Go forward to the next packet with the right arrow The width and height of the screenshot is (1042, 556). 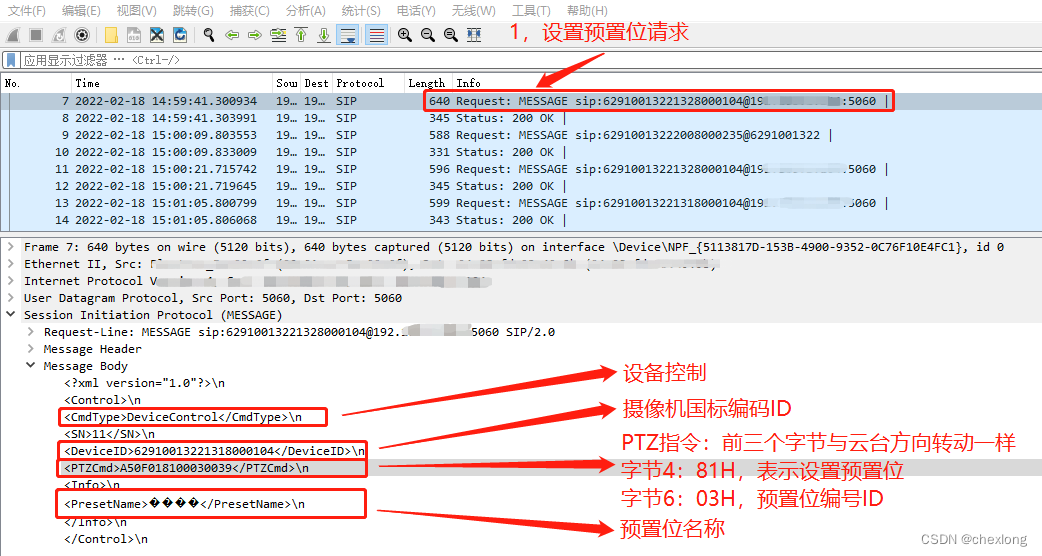255,35
